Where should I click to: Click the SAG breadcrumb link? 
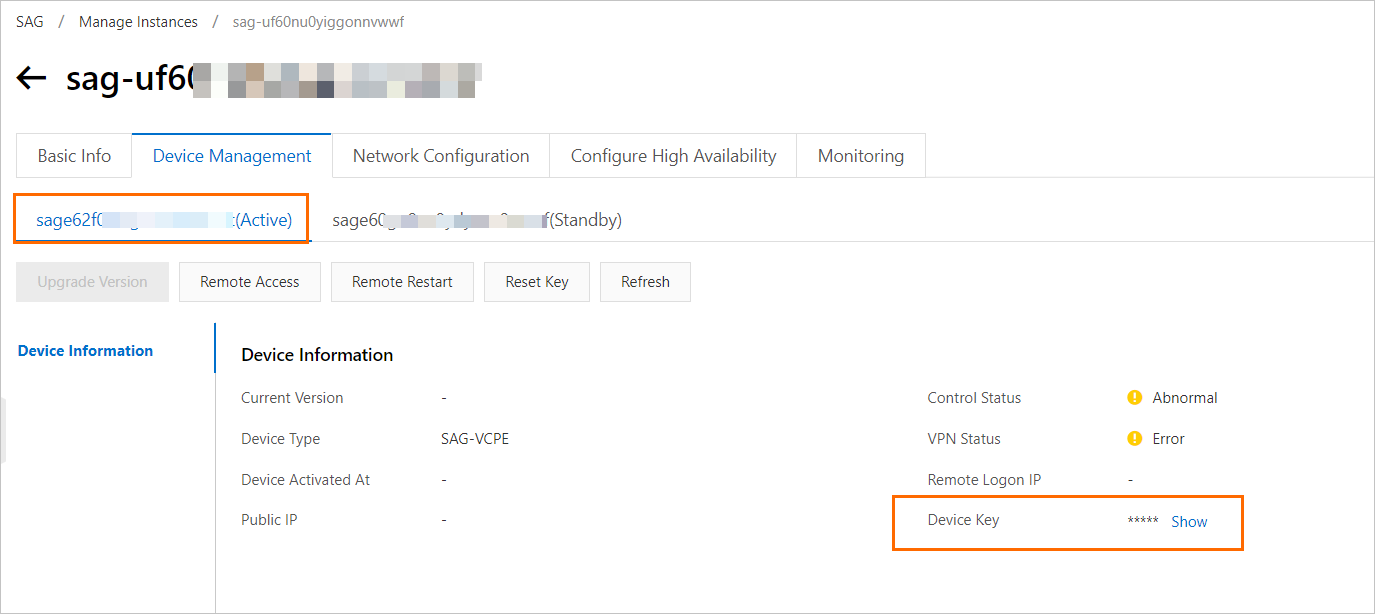point(30,22)
